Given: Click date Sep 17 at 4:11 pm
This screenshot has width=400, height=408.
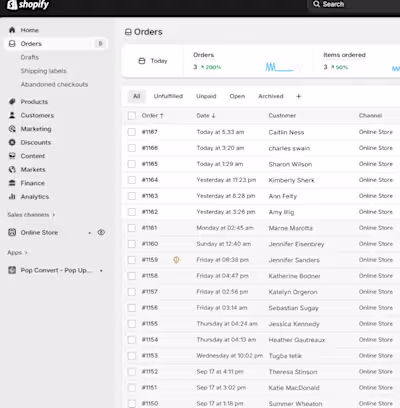Looking at the screenshot, I should [x=220, y=372].
